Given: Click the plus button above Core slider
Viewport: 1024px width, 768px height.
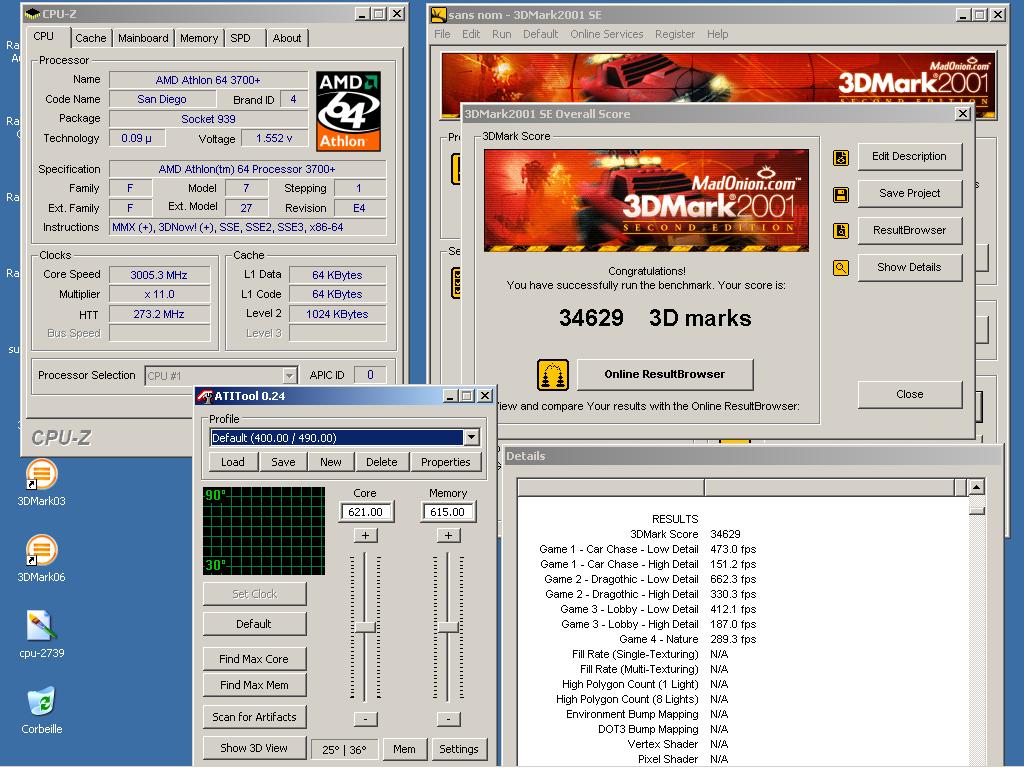Looking at the screenshot, I should pos(365,536).
